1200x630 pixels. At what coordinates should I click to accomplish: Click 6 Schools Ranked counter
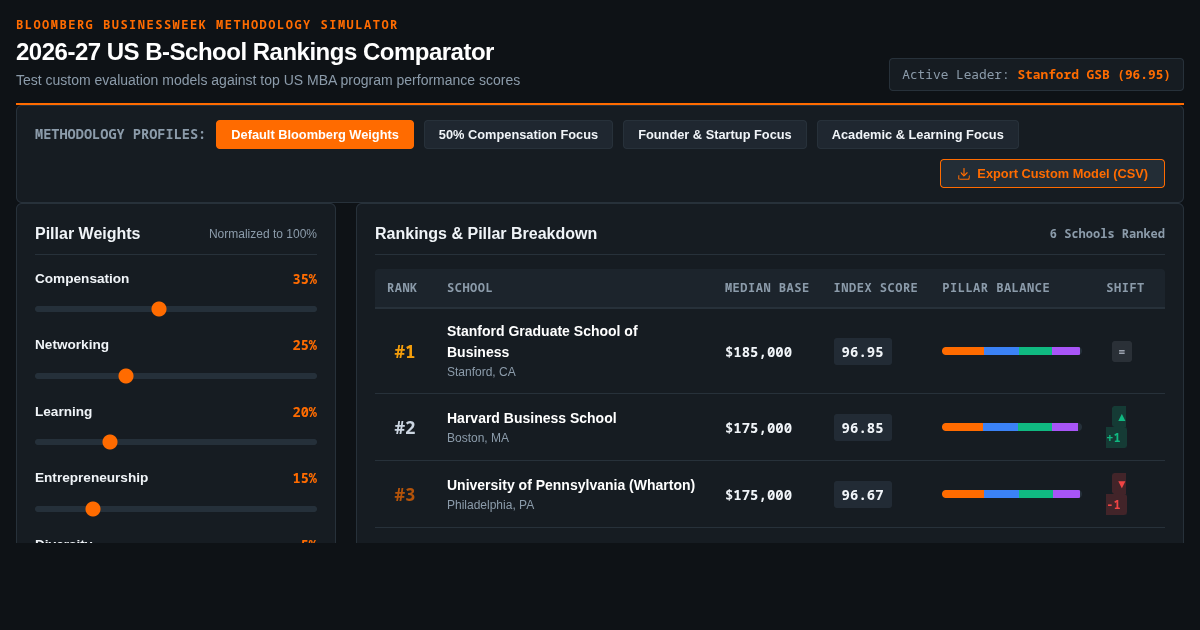1107,234
